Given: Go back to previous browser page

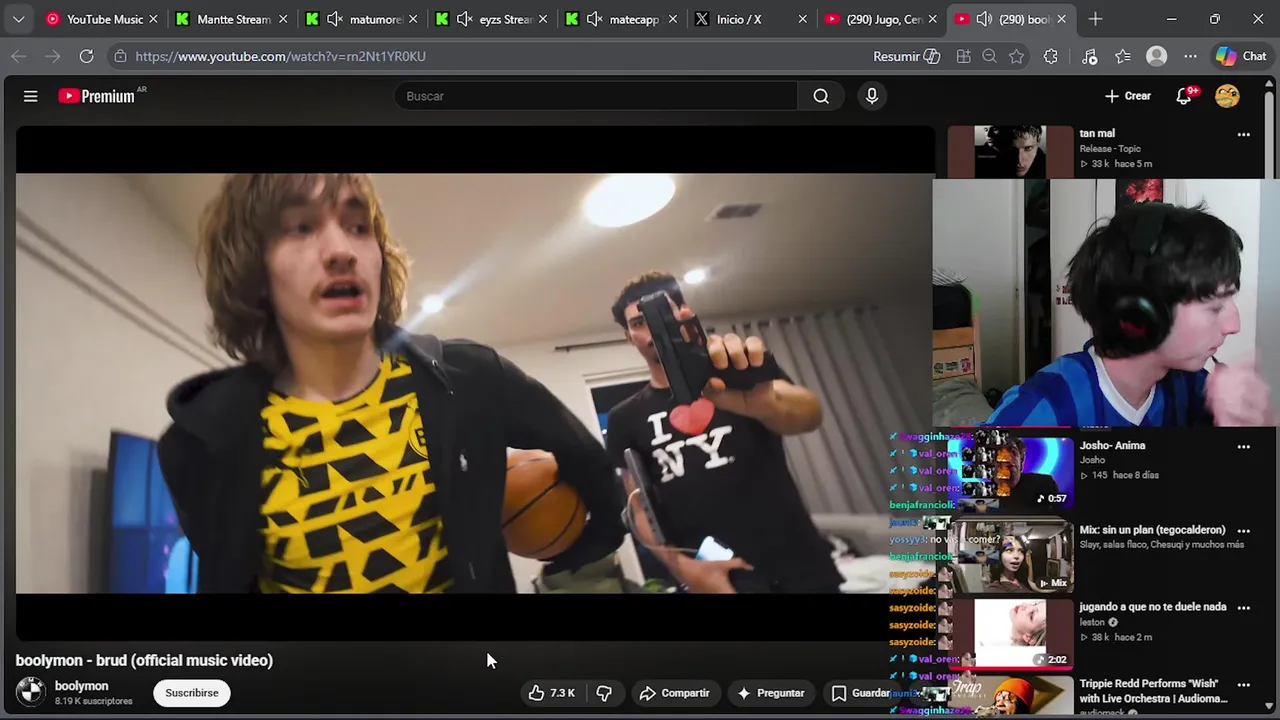Looking at the screenshot, I should [18, 56].
